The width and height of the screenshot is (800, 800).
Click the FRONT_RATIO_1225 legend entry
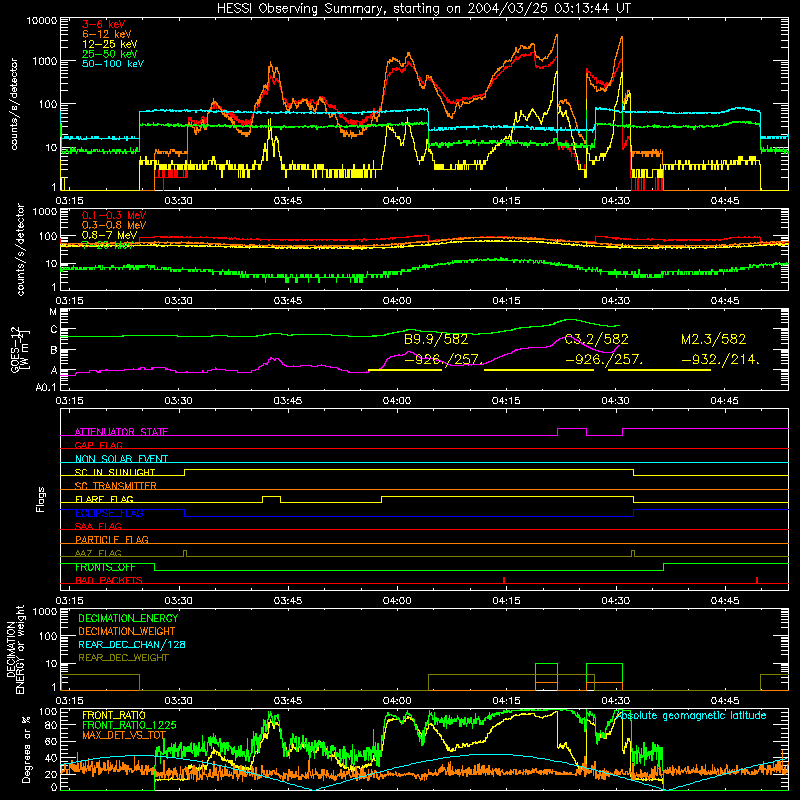129,725
